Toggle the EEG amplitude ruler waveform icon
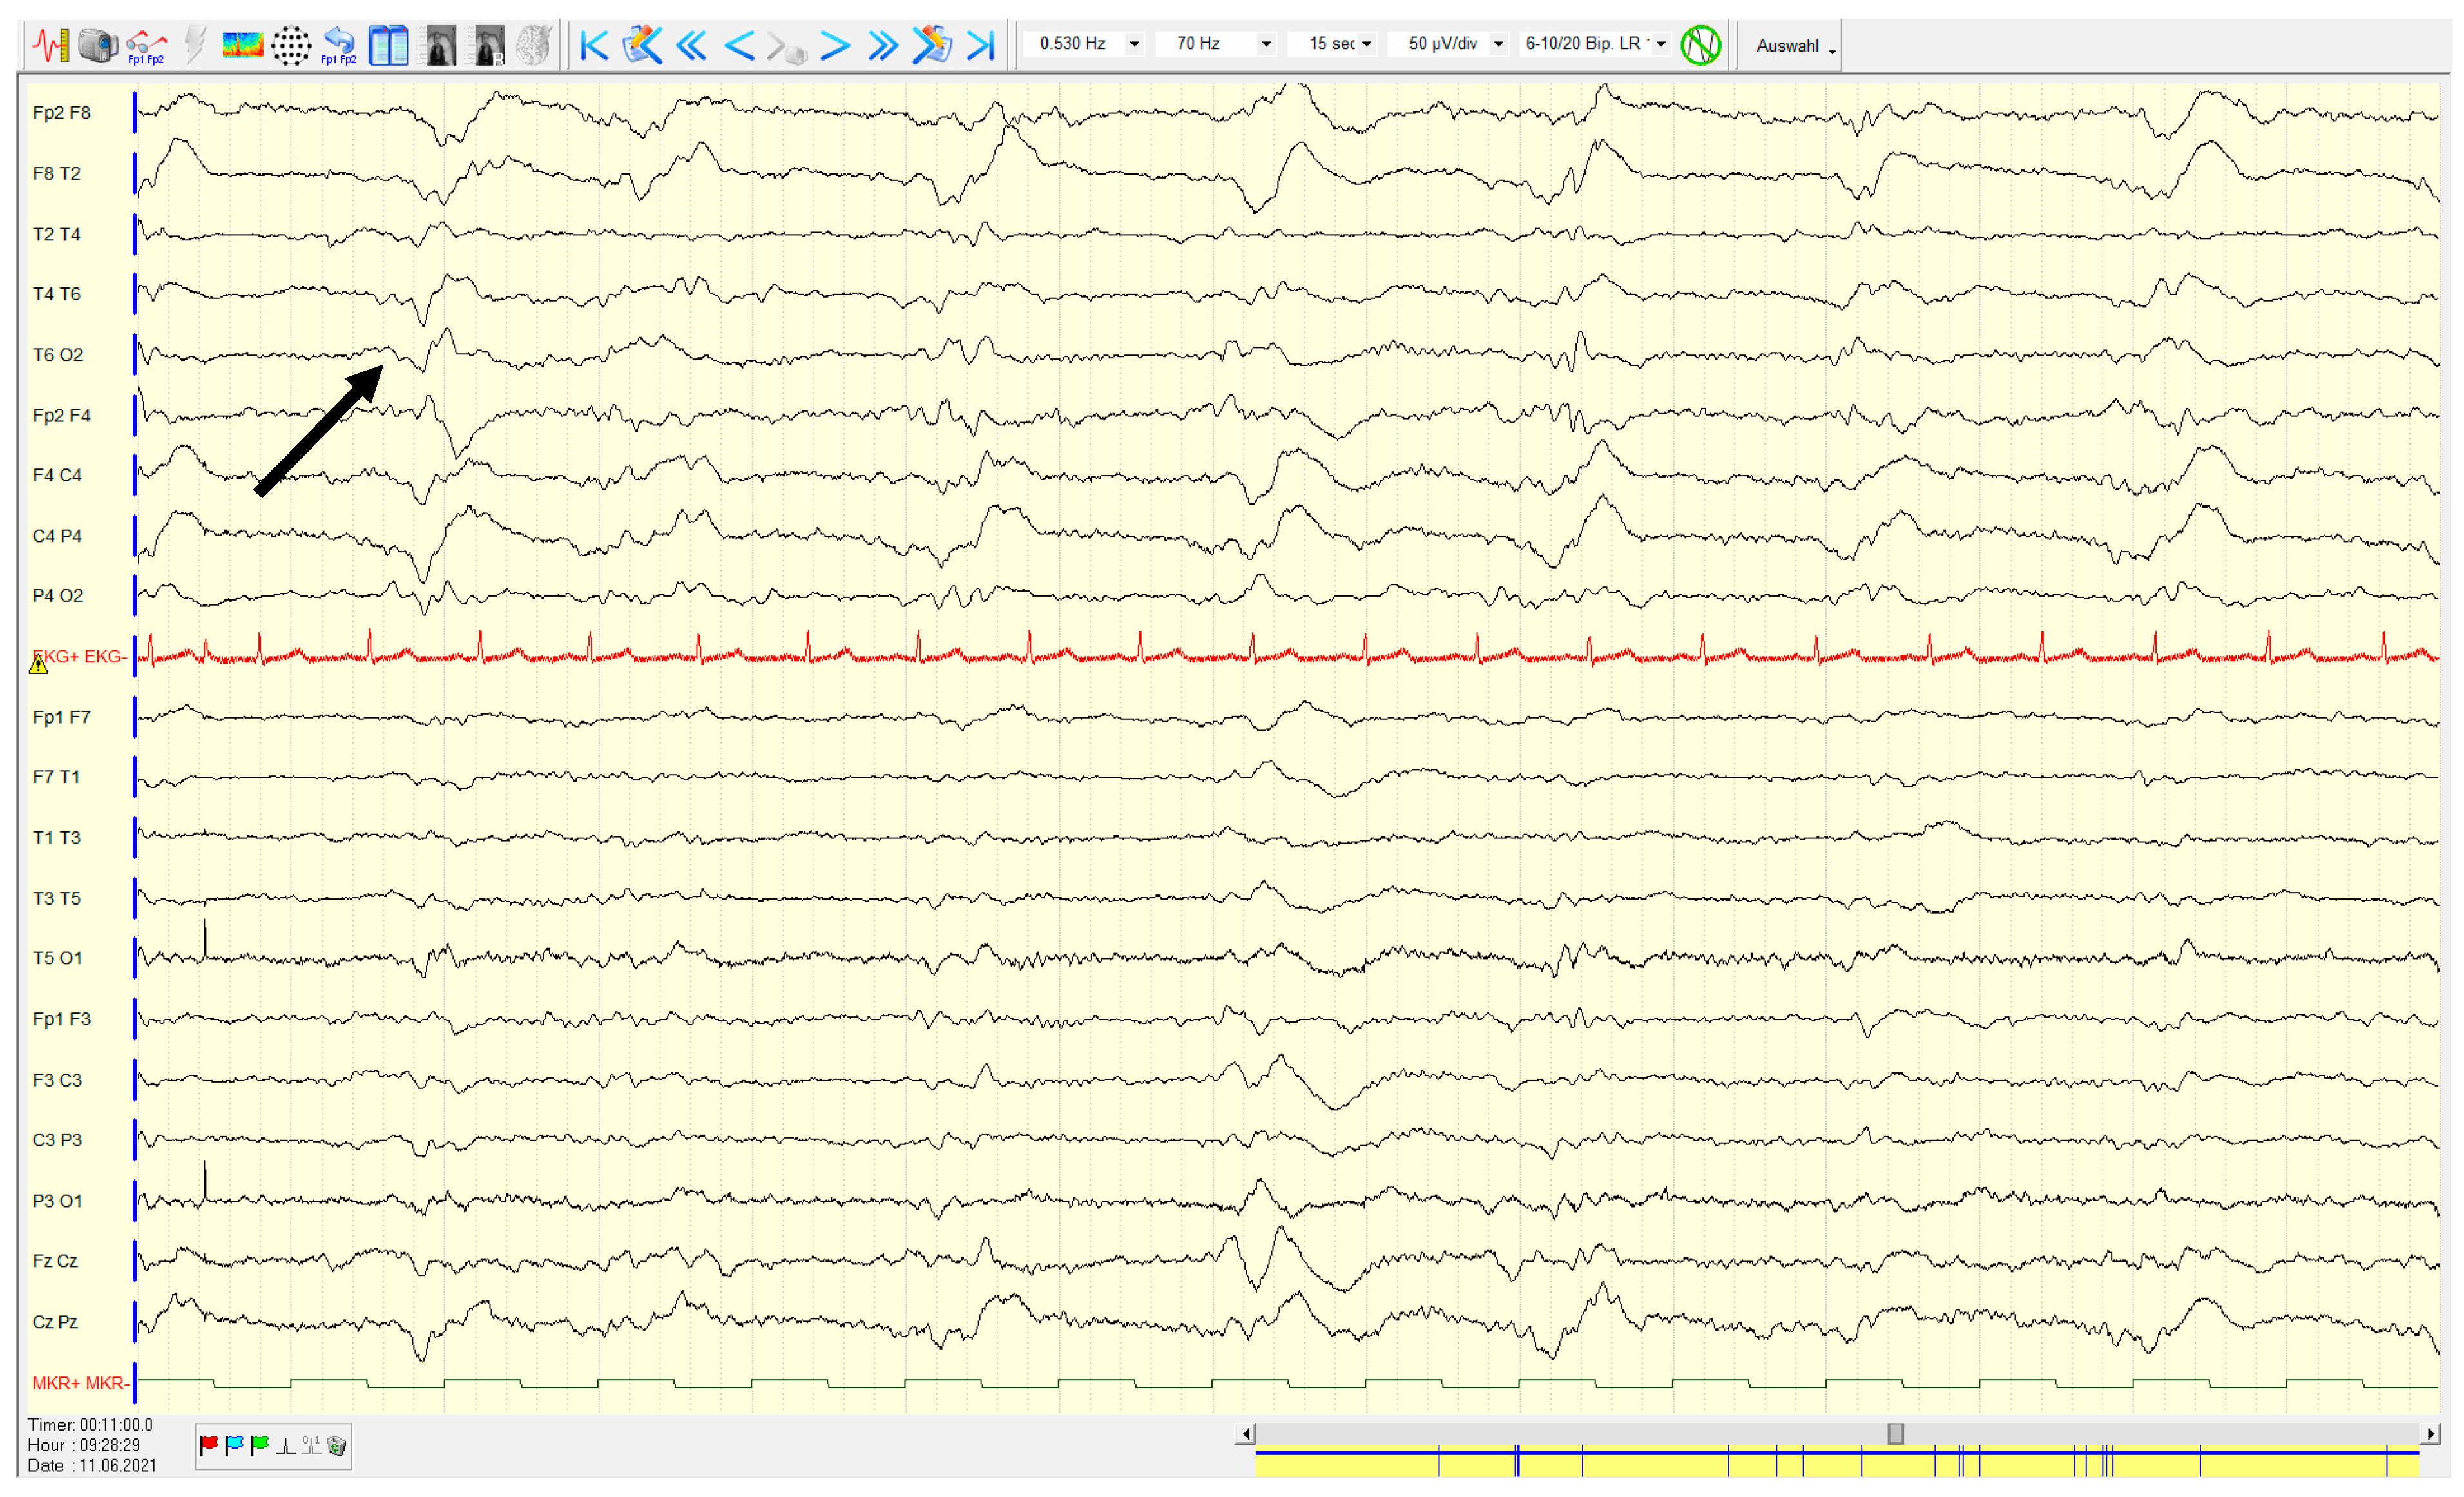 point(50,45)
